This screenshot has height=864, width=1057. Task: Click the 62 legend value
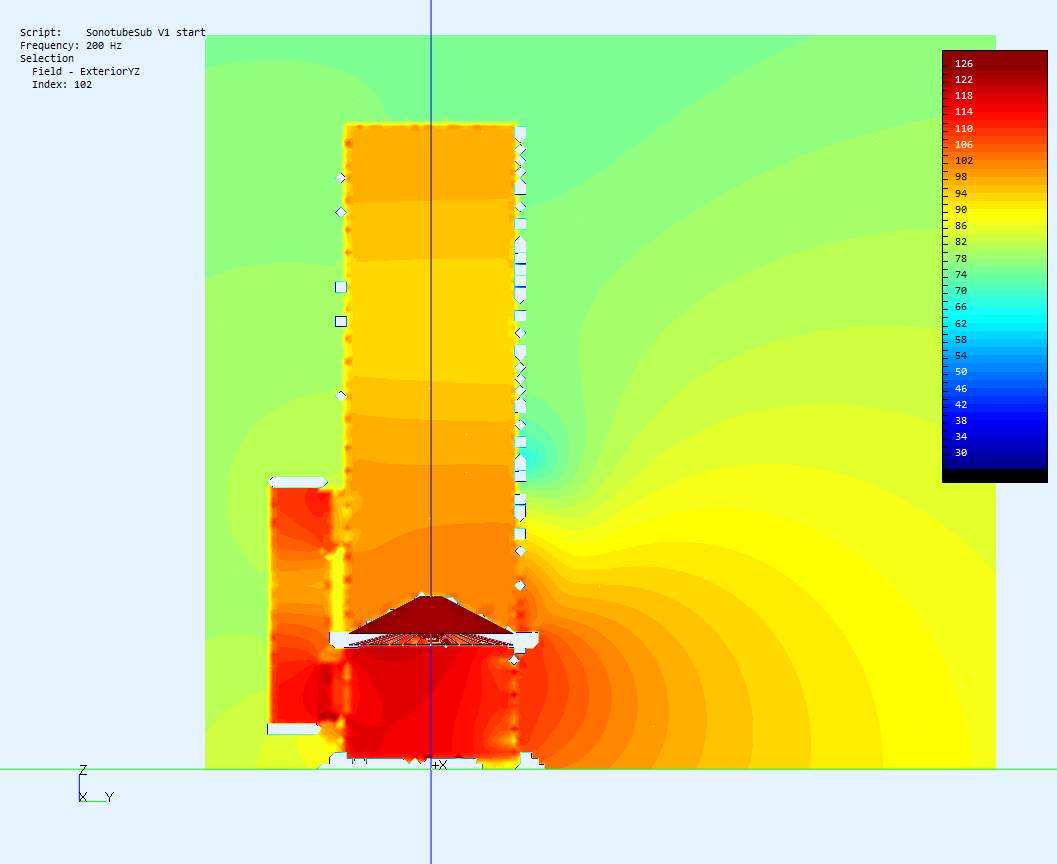961,323
